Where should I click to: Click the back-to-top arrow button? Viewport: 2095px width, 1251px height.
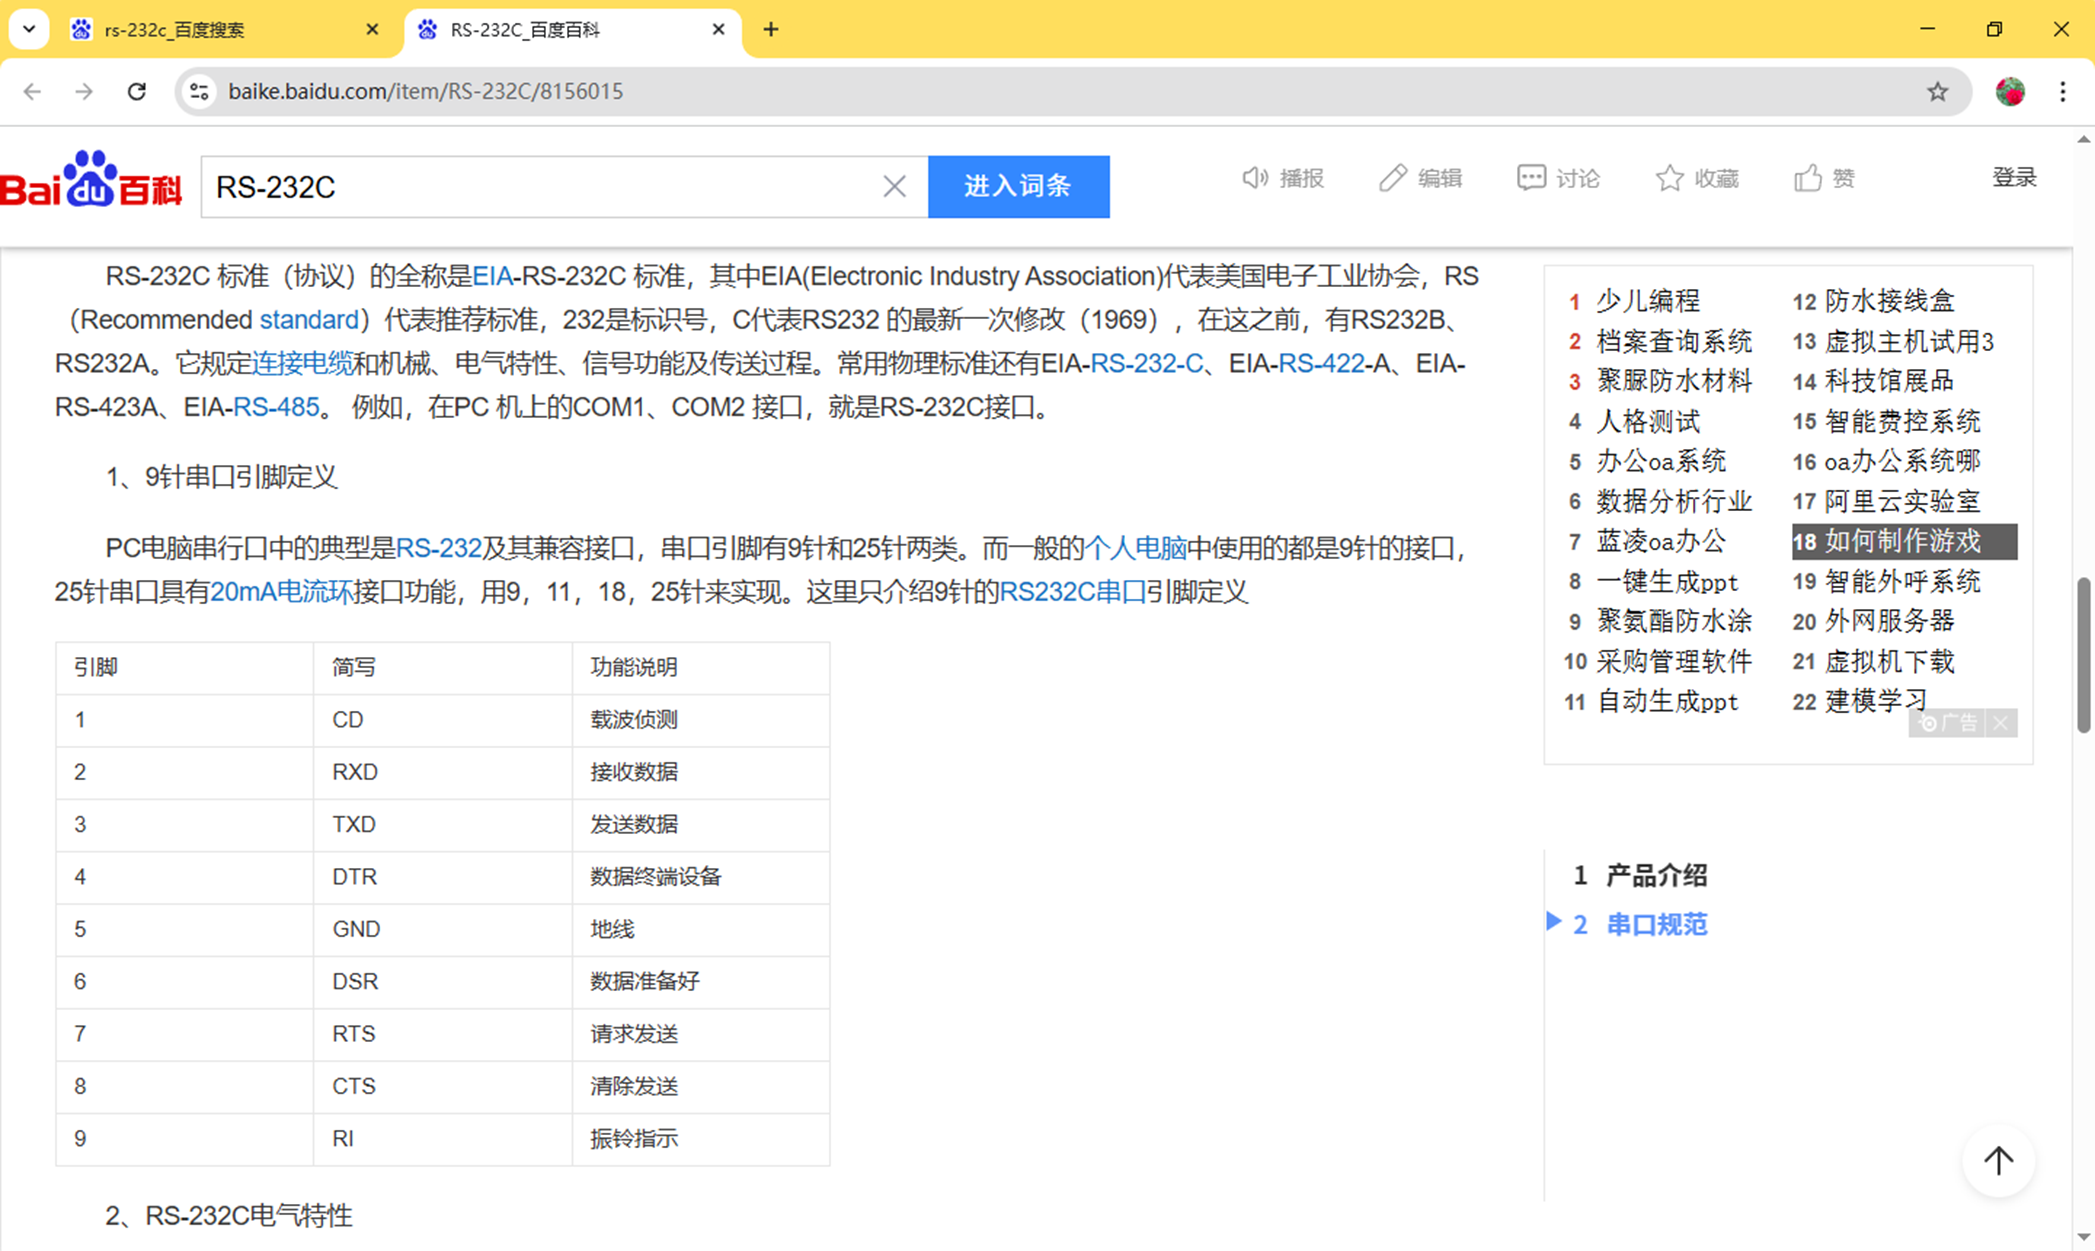click(1998, 1160)
